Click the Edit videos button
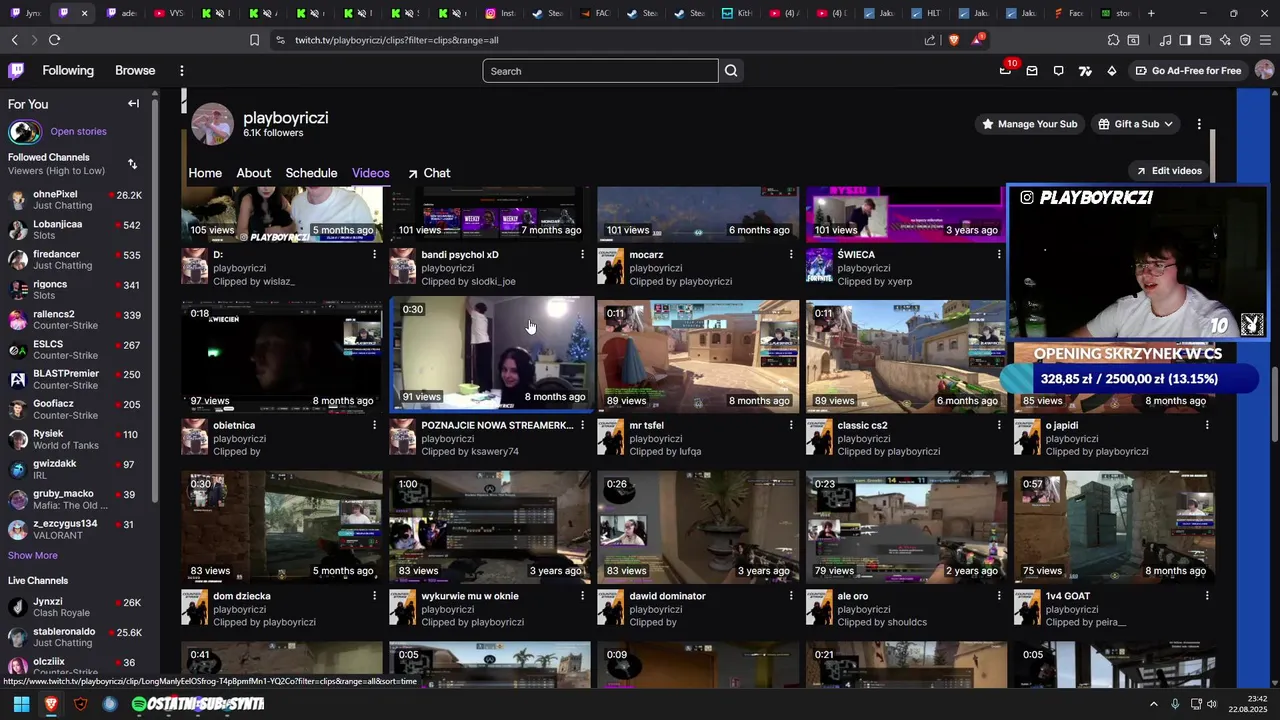The height and width of the screenshot is (720, 1280). pyautogui.click(x=1168, y=171)
